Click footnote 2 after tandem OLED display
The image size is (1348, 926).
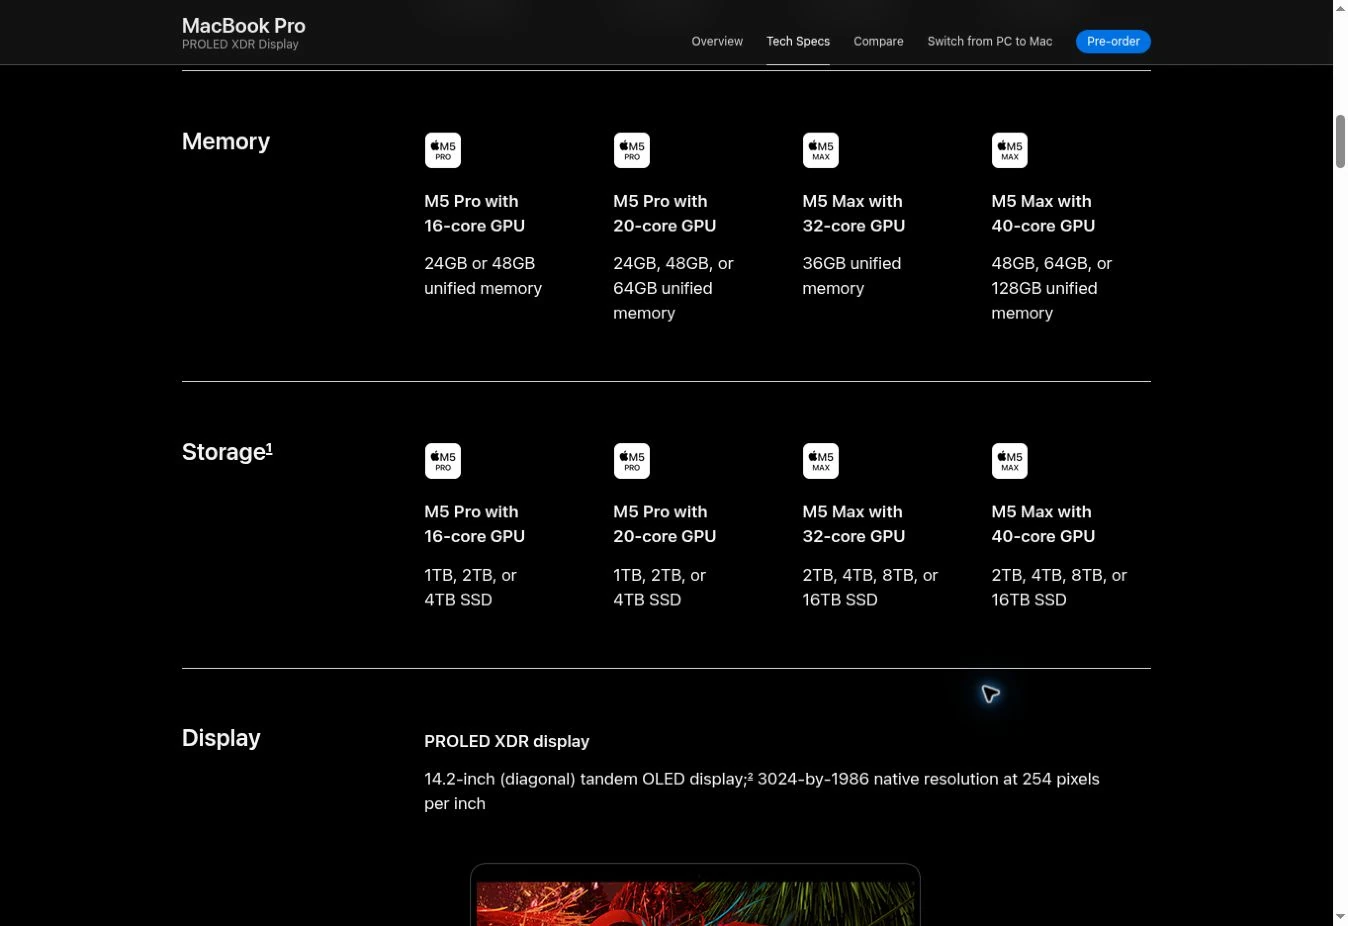[x=750, y=776]
